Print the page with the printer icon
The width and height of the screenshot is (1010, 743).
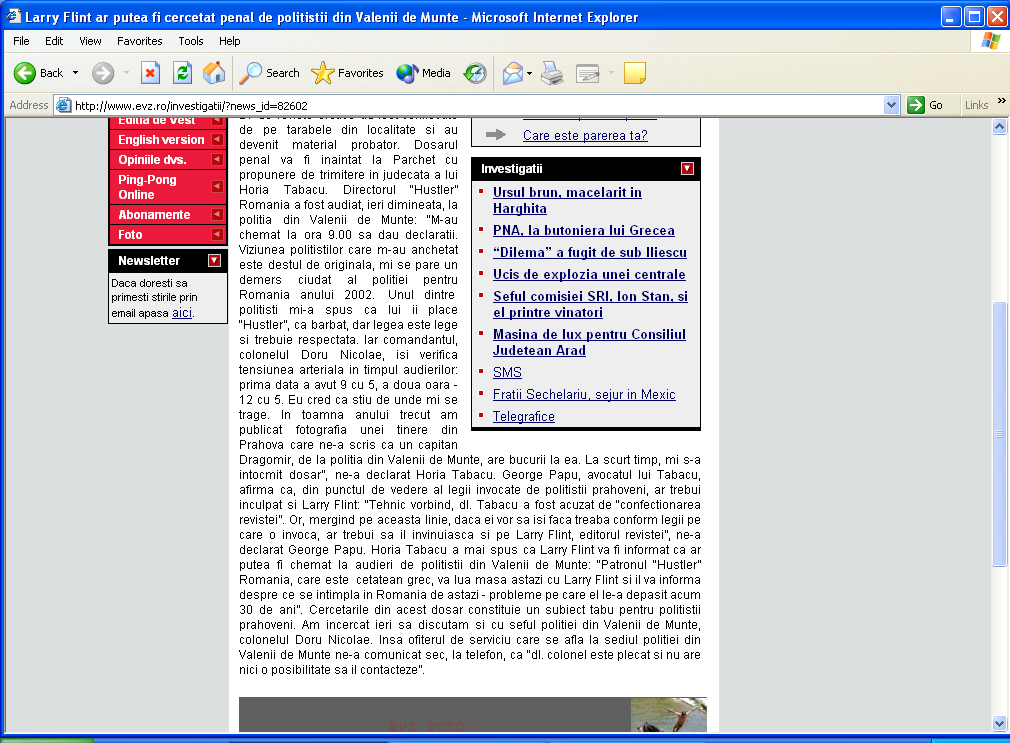pyautogui.click(x=552, y=73)
